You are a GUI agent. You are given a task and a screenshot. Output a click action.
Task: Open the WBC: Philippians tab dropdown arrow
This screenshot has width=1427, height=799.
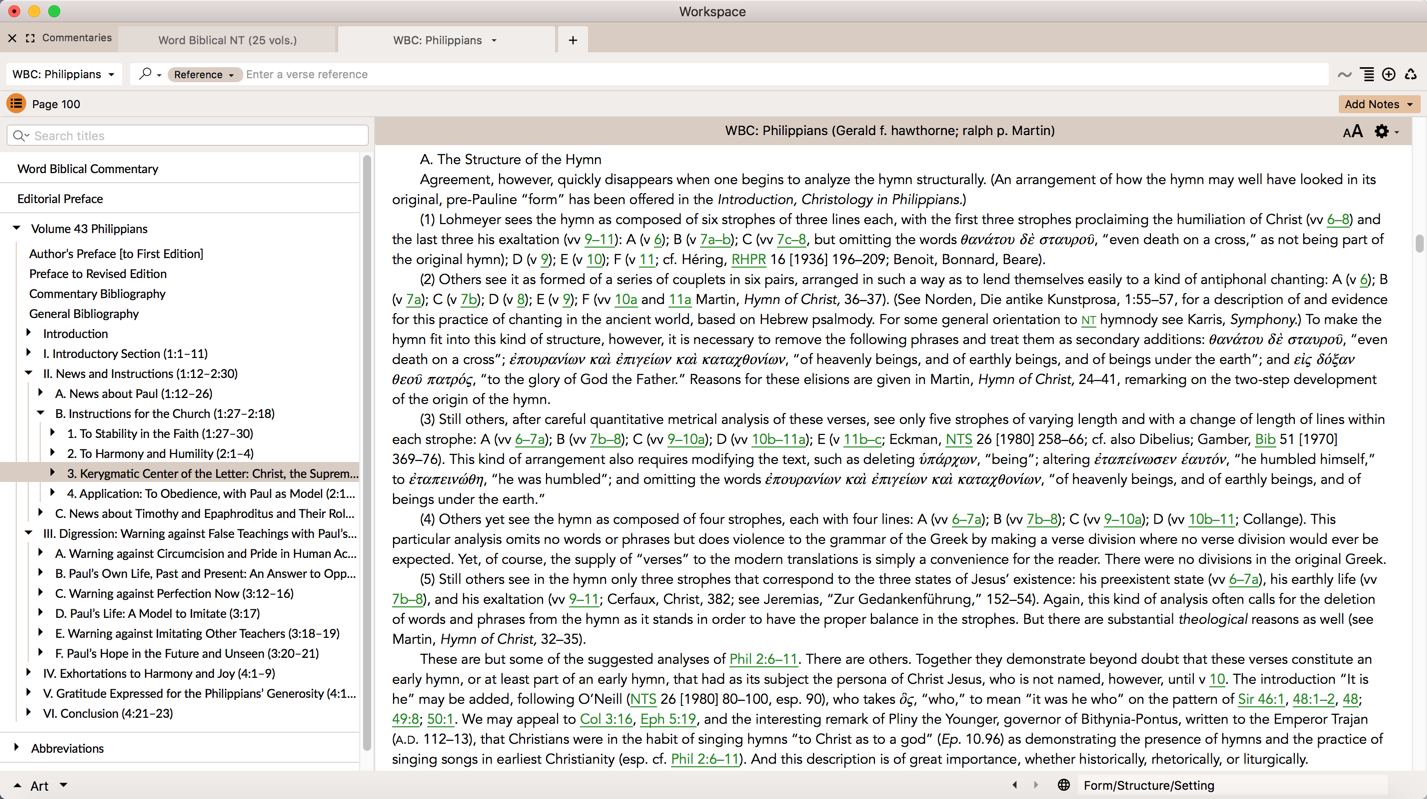494,40
